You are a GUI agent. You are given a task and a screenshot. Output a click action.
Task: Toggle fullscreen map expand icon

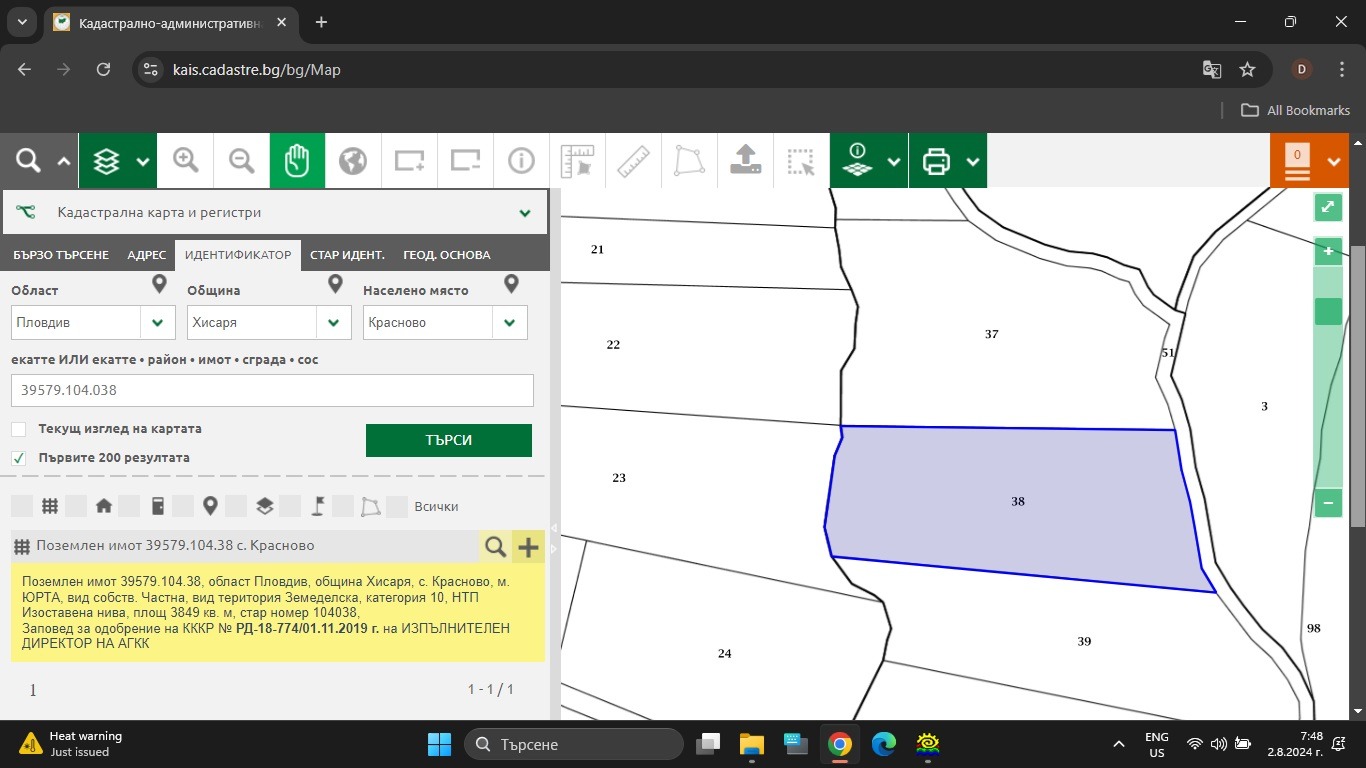[x=1327, y=207]
